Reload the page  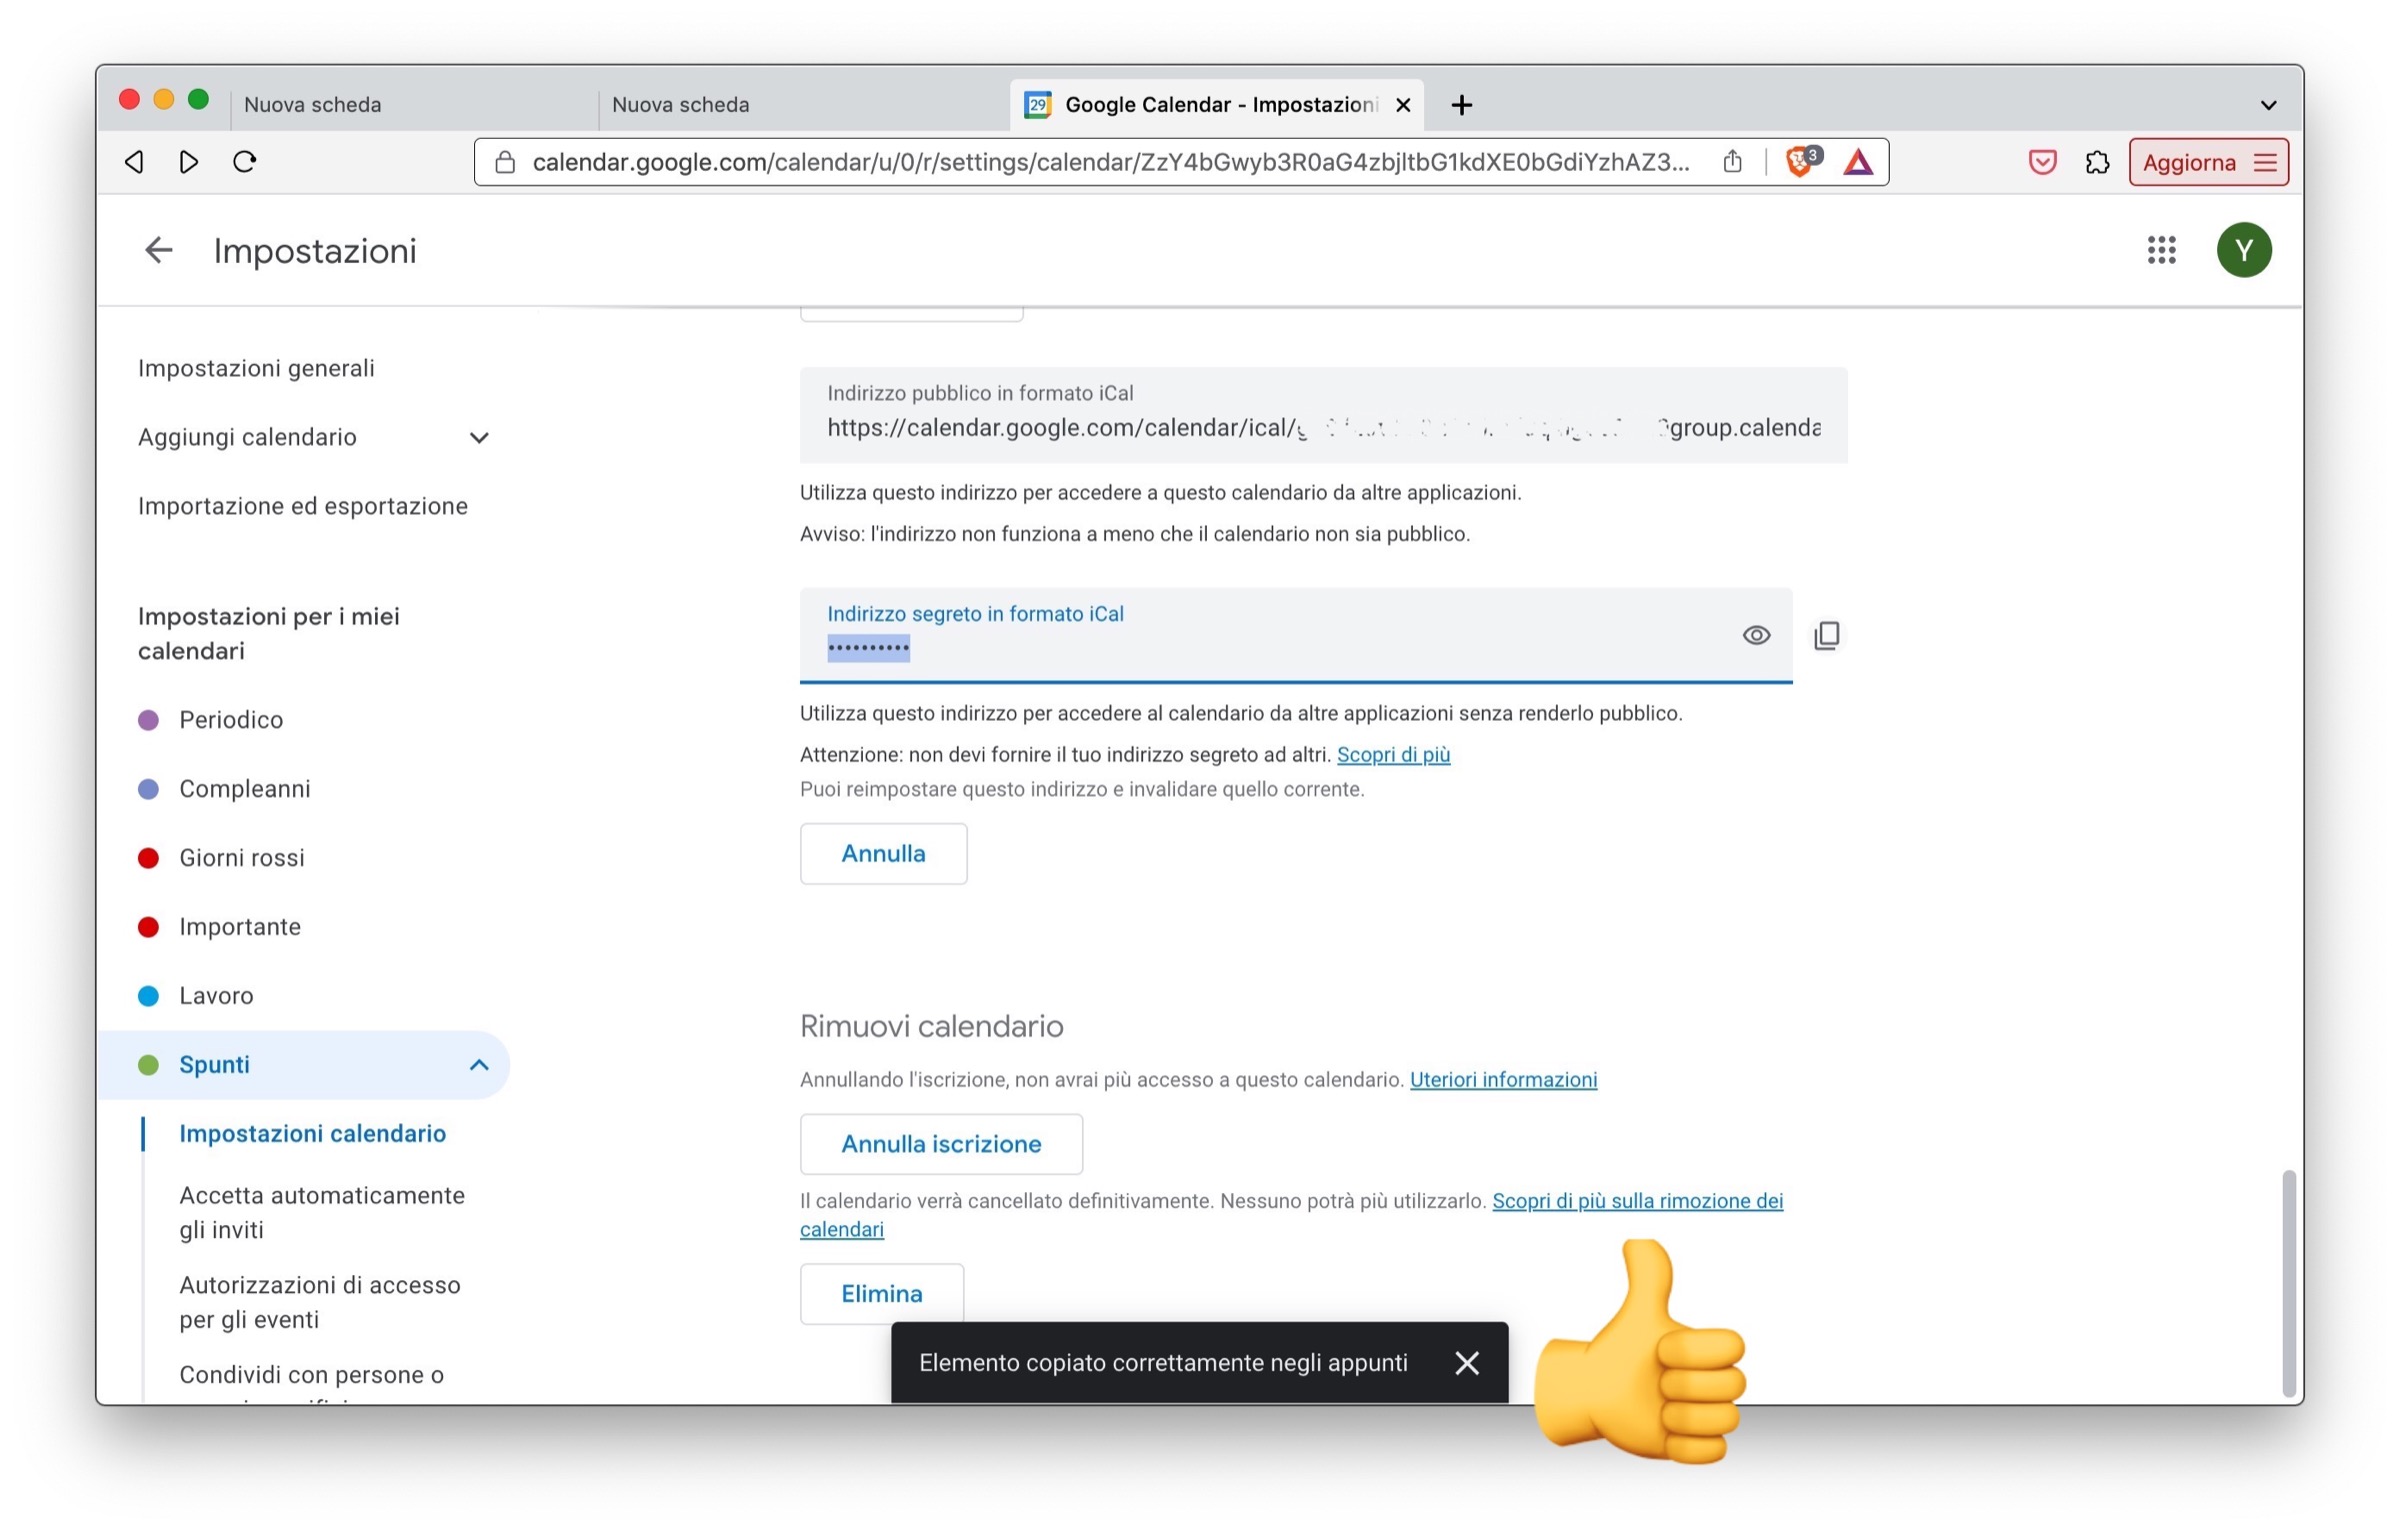(x=245, y=162)
